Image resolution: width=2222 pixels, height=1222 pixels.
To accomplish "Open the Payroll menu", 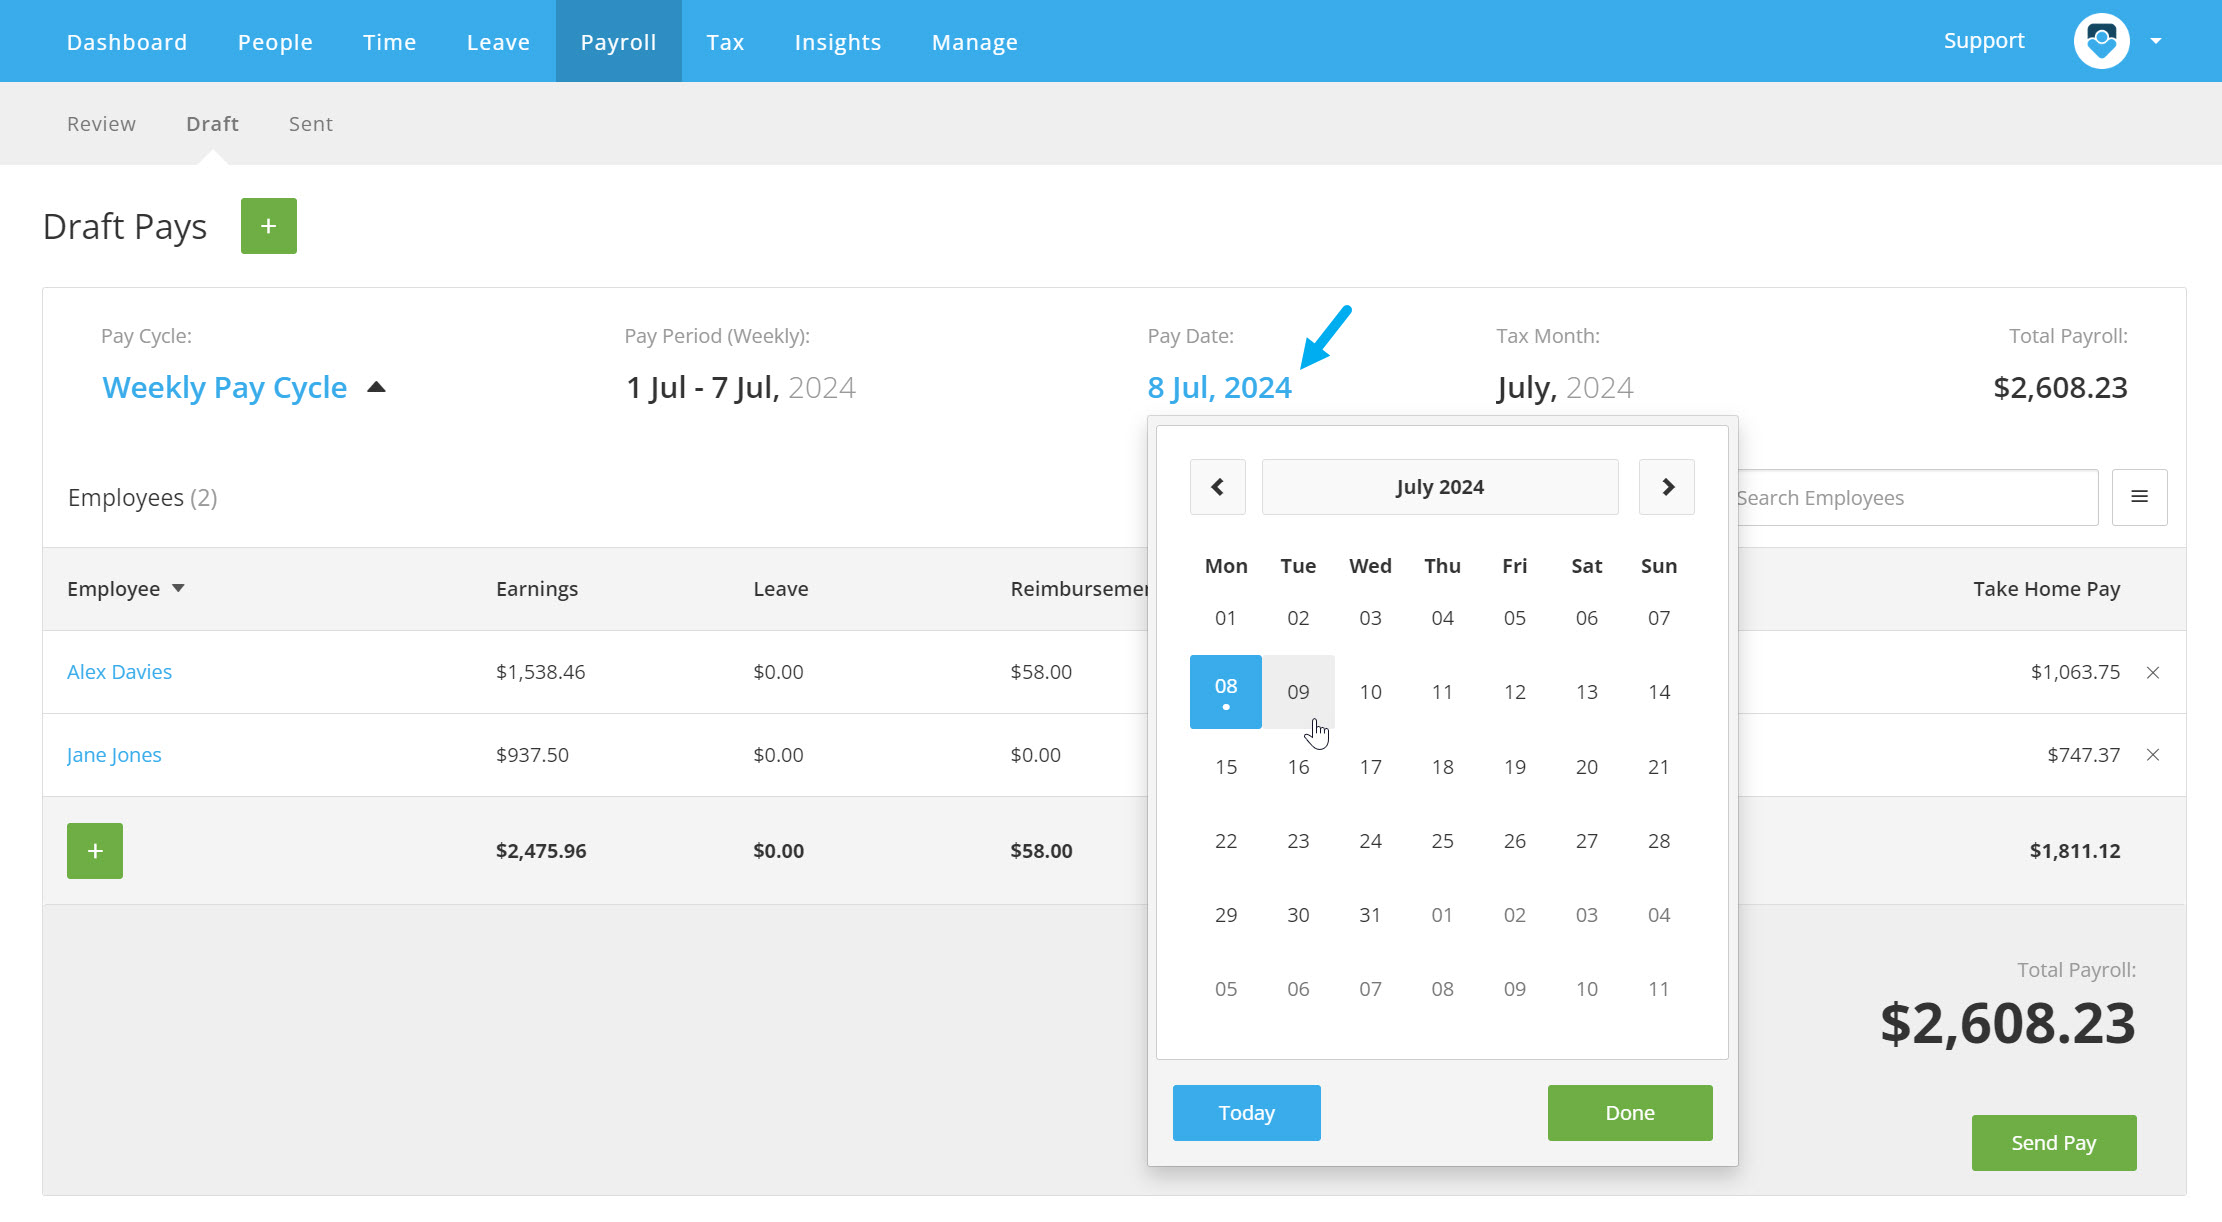I will click(619, 42).
